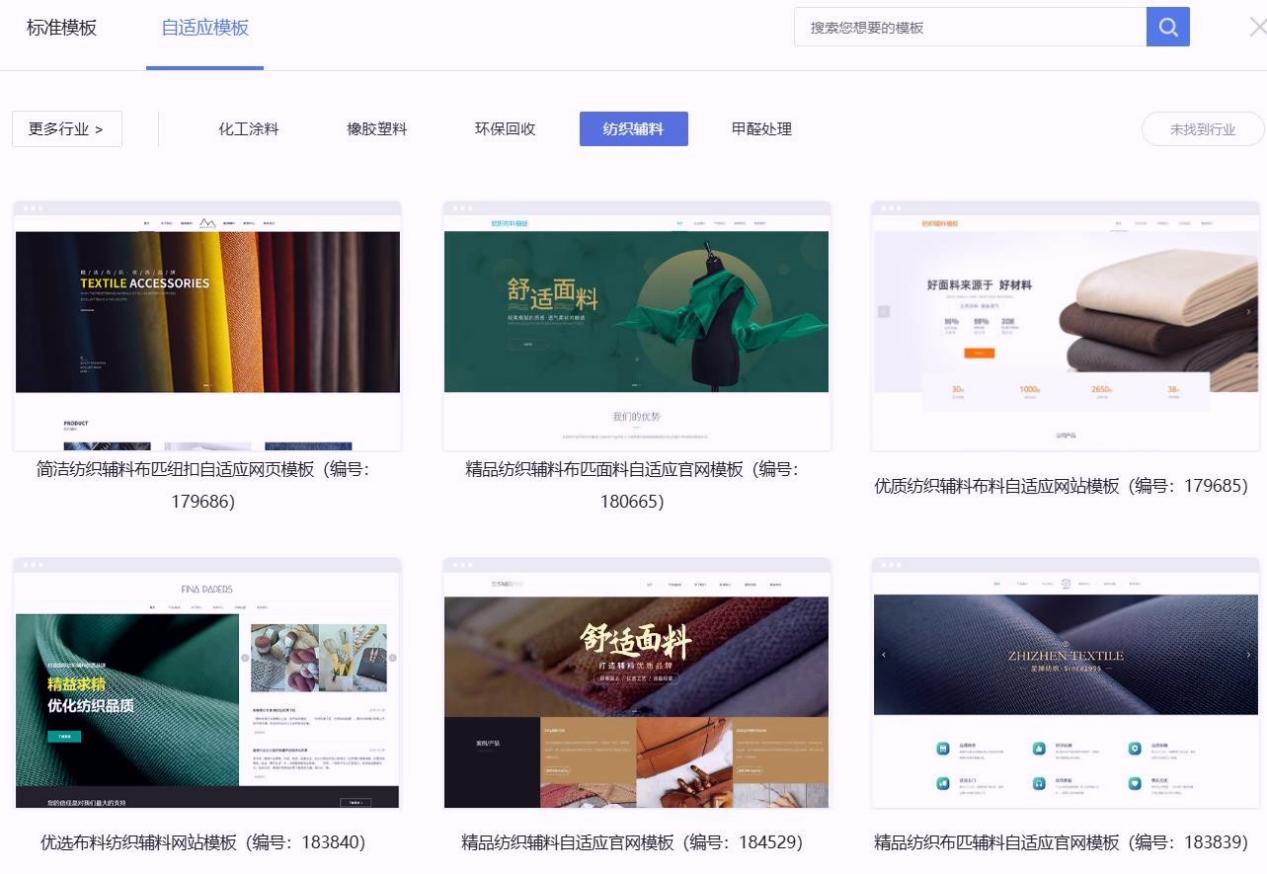Click the magnifier search button
Screen dimensions: 1267x874
coord(1167,28)
